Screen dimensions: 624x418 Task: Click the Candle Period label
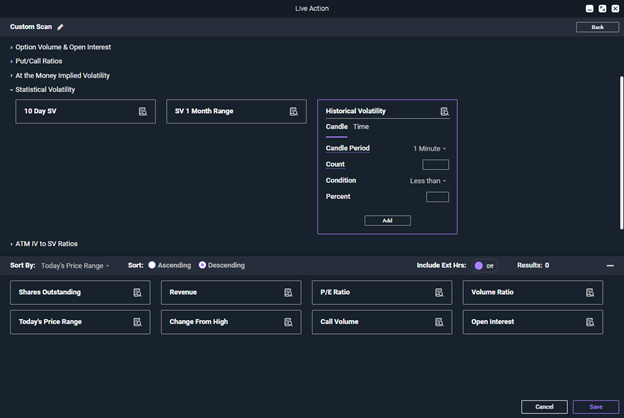[347, 148]
